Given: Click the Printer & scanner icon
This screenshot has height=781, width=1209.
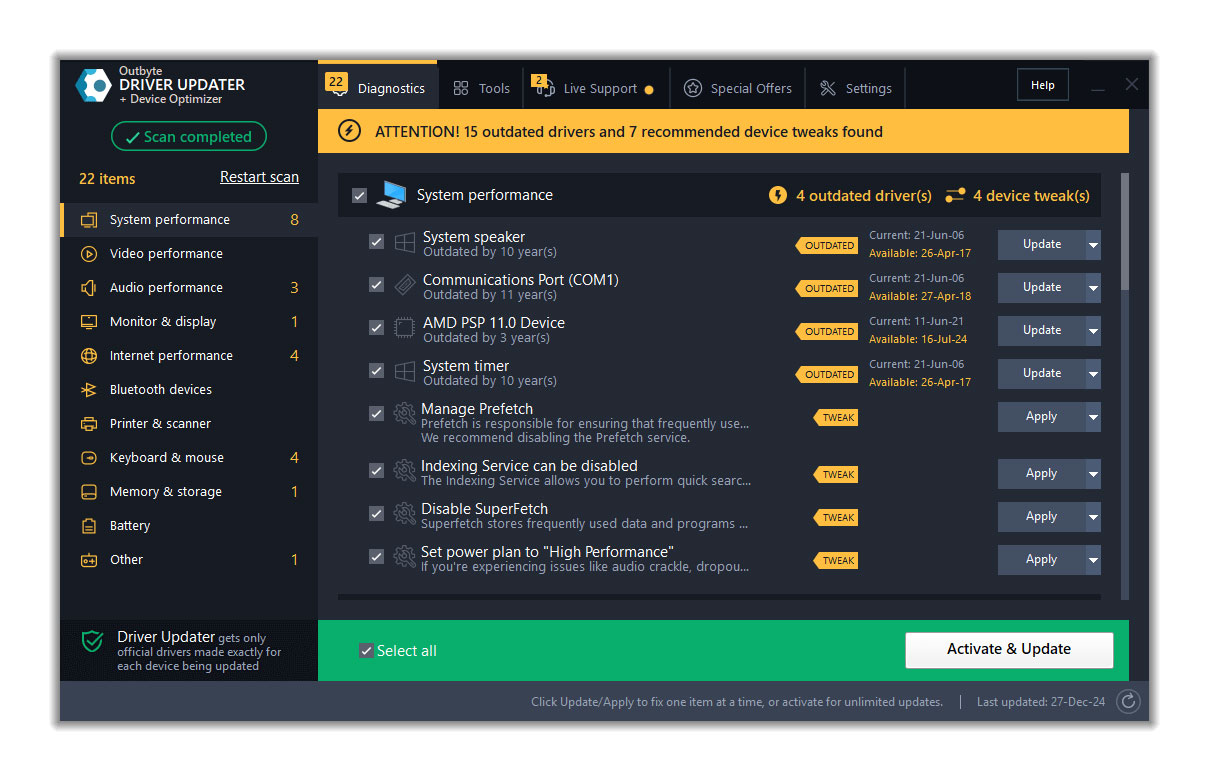Looking at the screenshot, I should tap(89, 424).
